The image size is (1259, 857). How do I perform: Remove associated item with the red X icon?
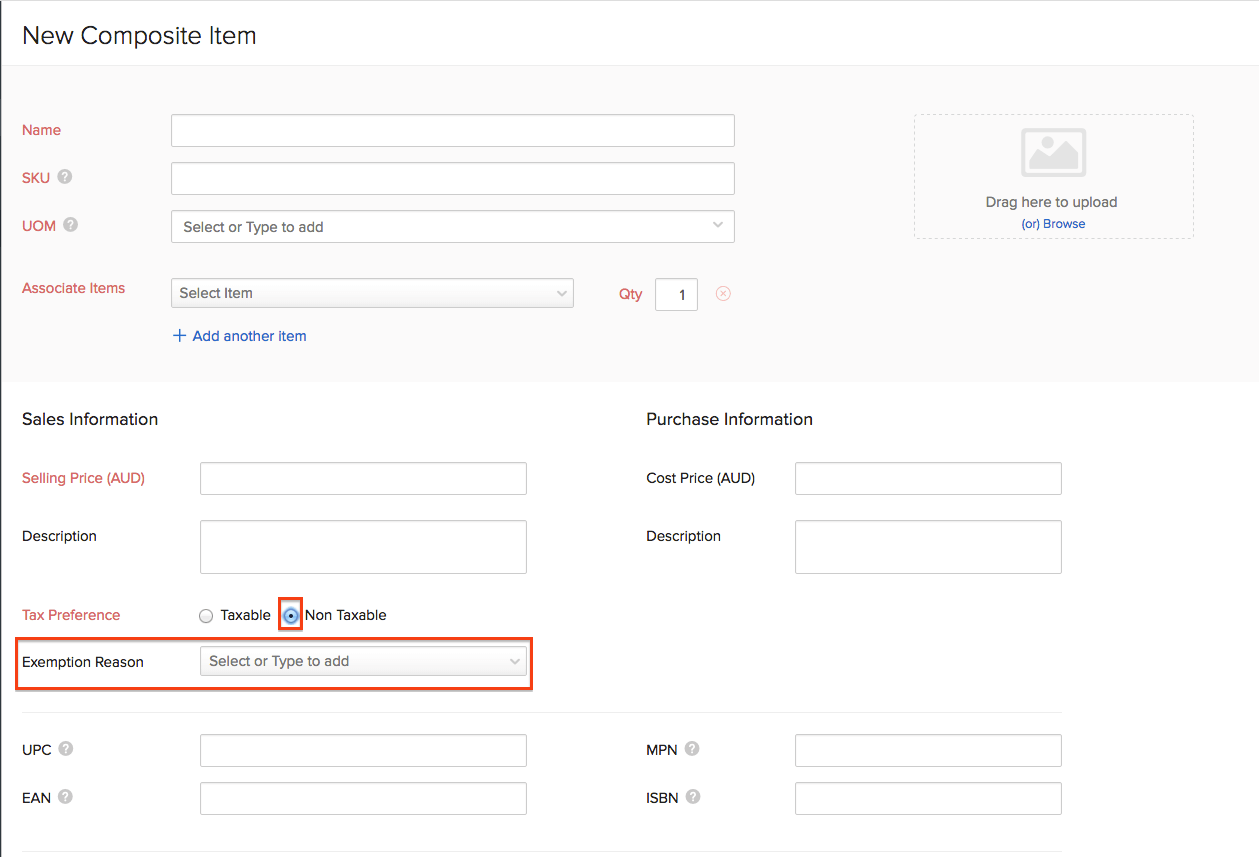723,293
